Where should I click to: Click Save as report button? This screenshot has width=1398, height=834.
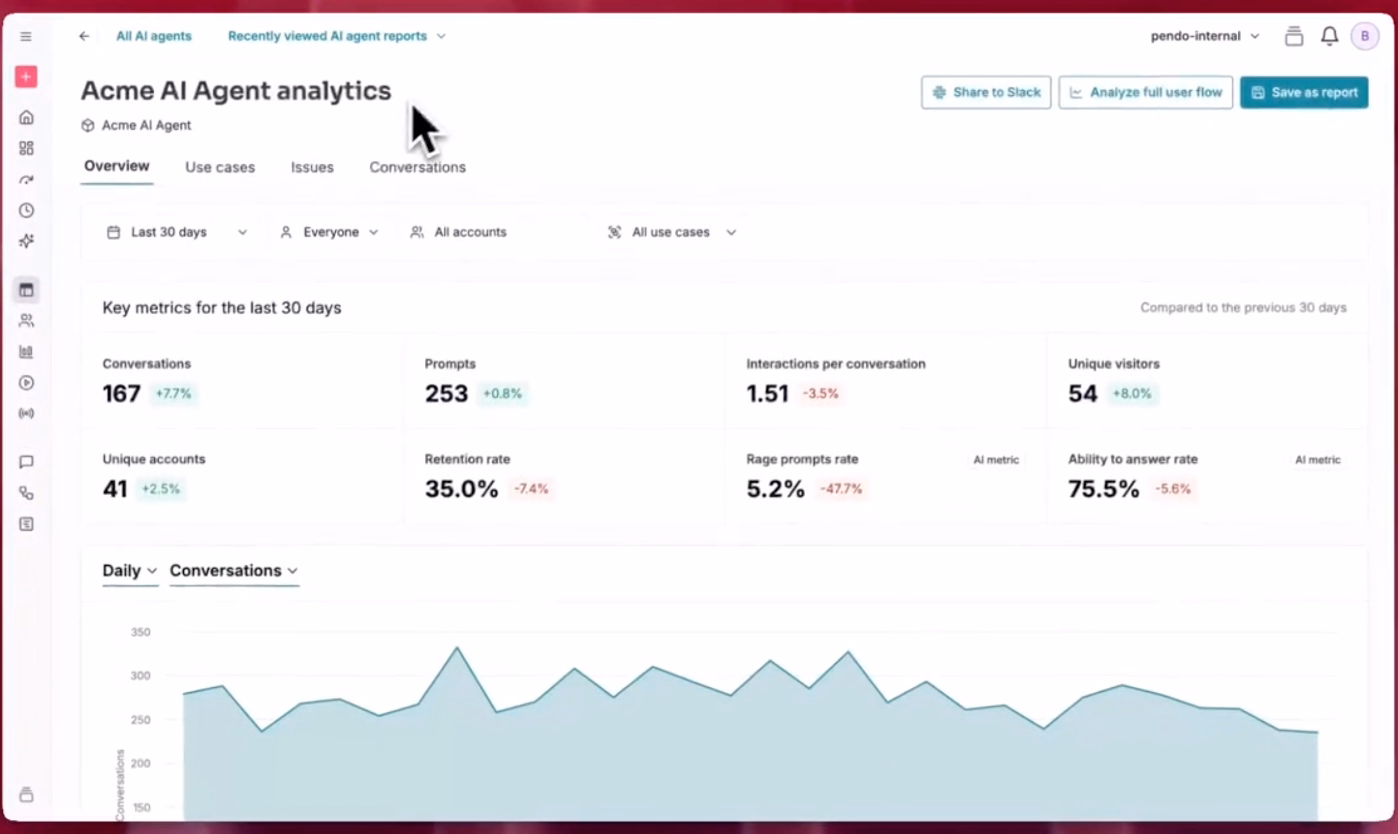pyautogui.click(x=1304, y=92)
